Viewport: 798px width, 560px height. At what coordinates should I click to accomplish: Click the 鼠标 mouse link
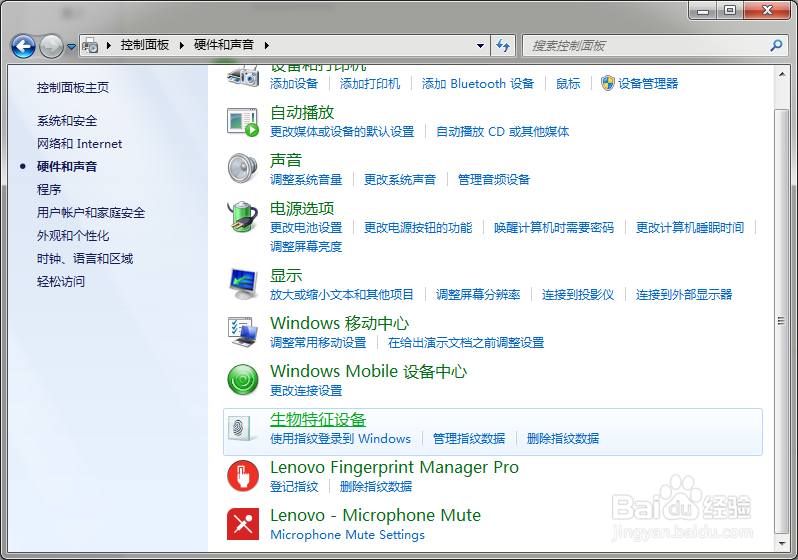click(x=568, y=83)
